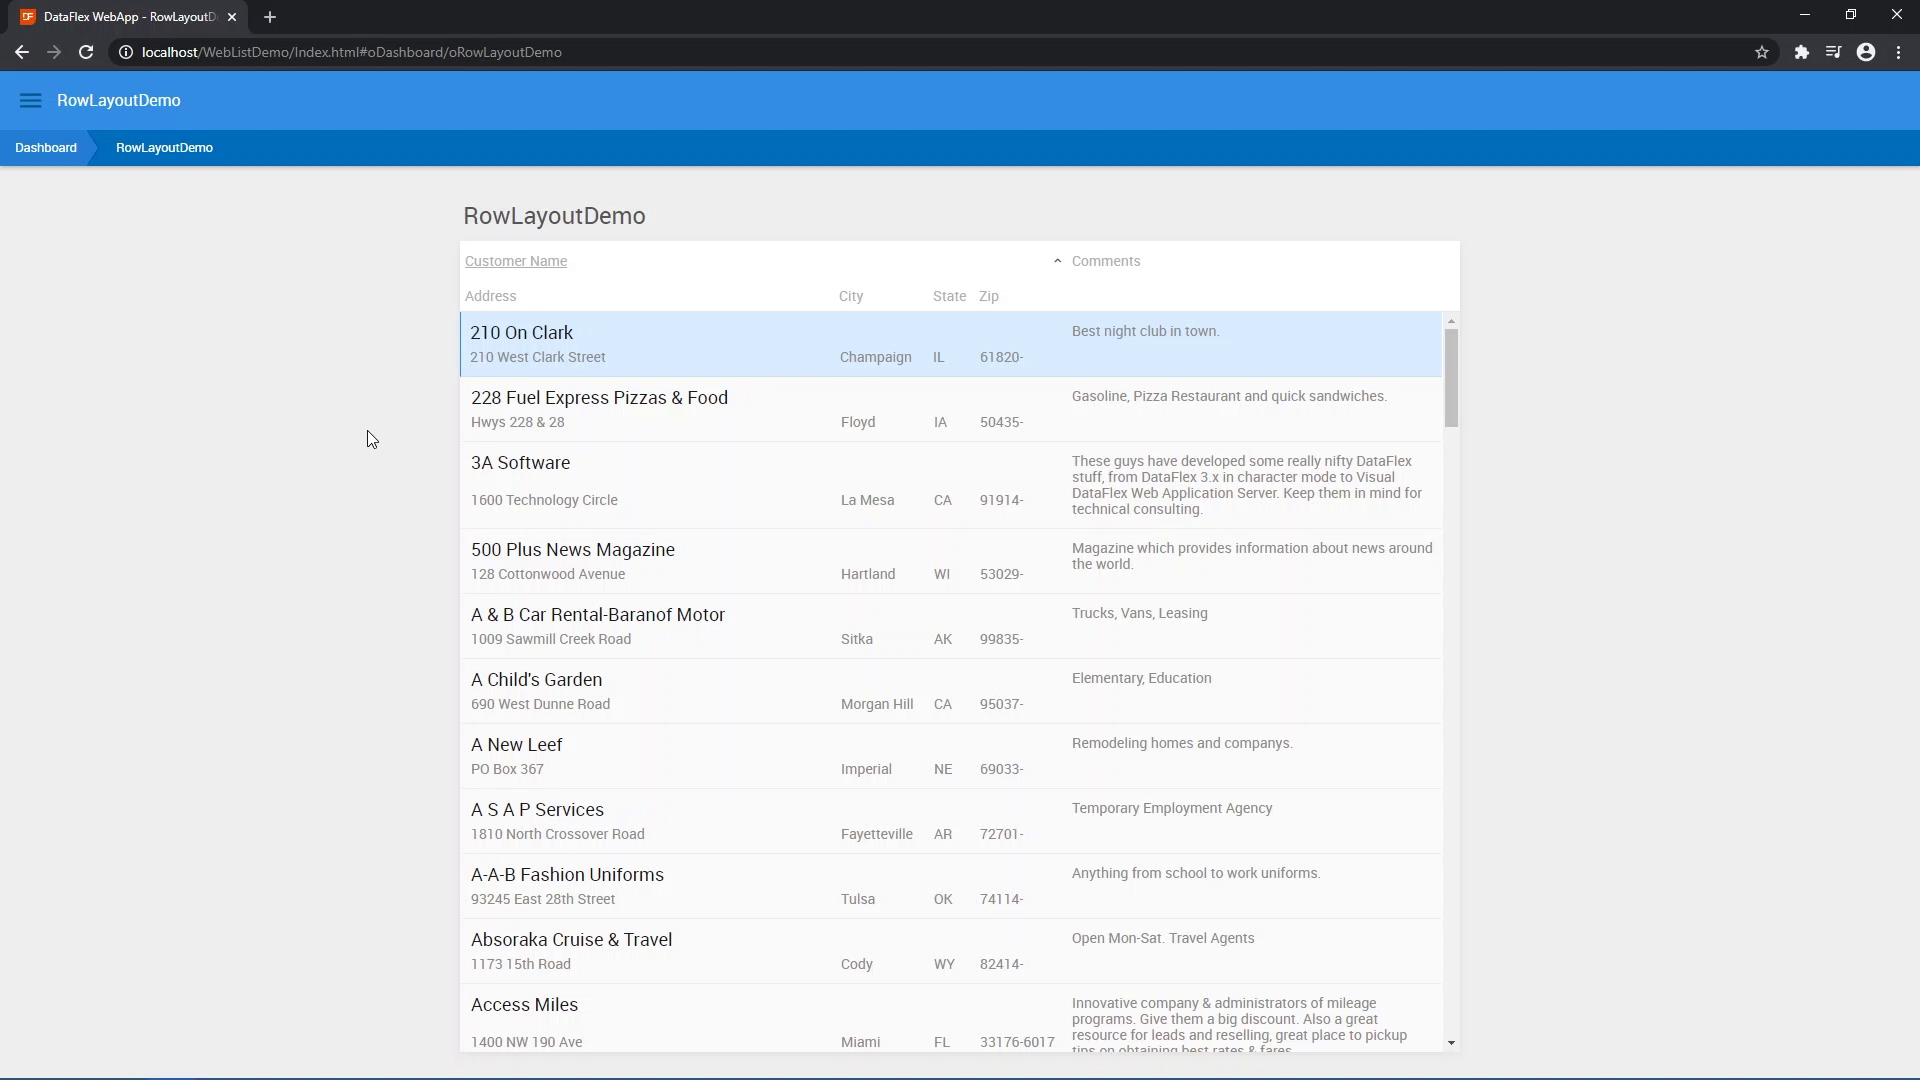The height and width of the screenshot is (1080, 1920).
Task: Open the hamburger navigation menu
Action: coord(30,100)
